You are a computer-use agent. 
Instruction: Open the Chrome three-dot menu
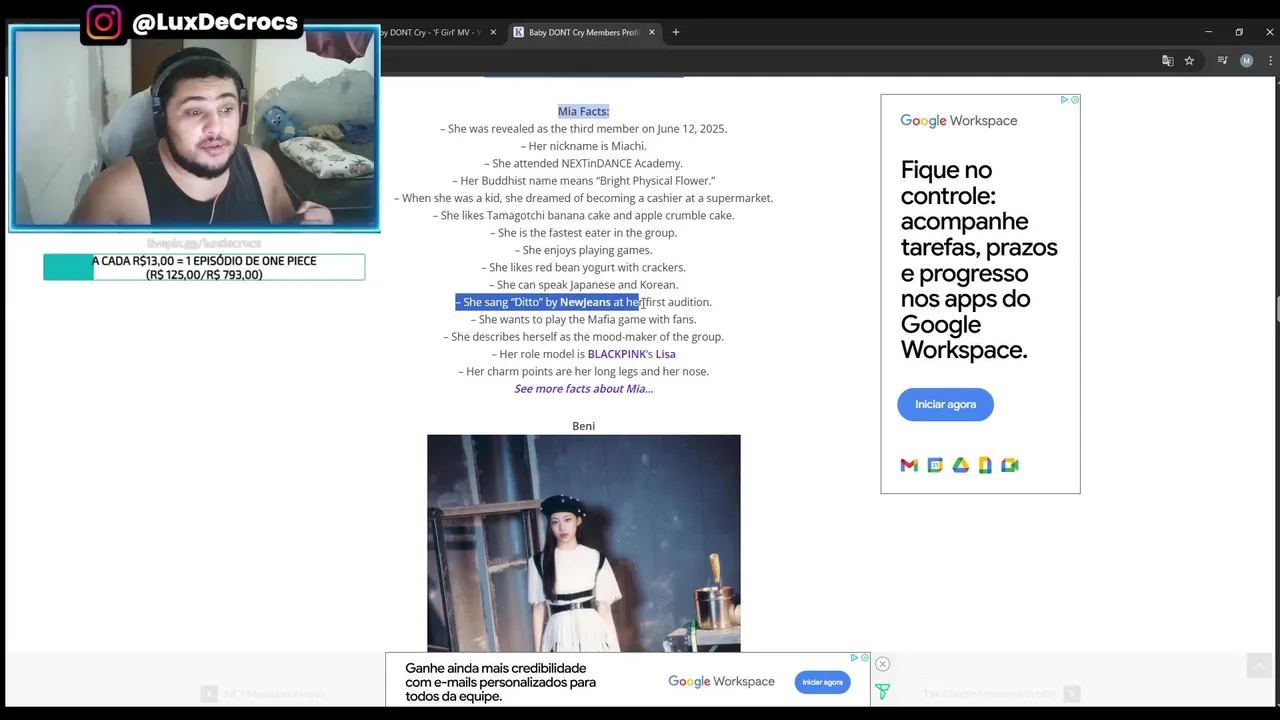coord(1270,61)
